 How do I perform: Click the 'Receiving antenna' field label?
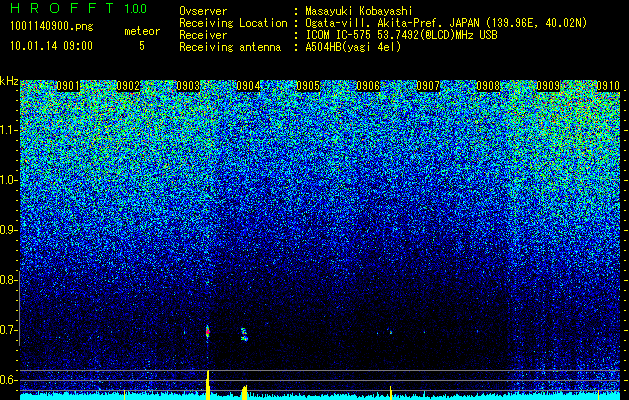pos(230,47)
